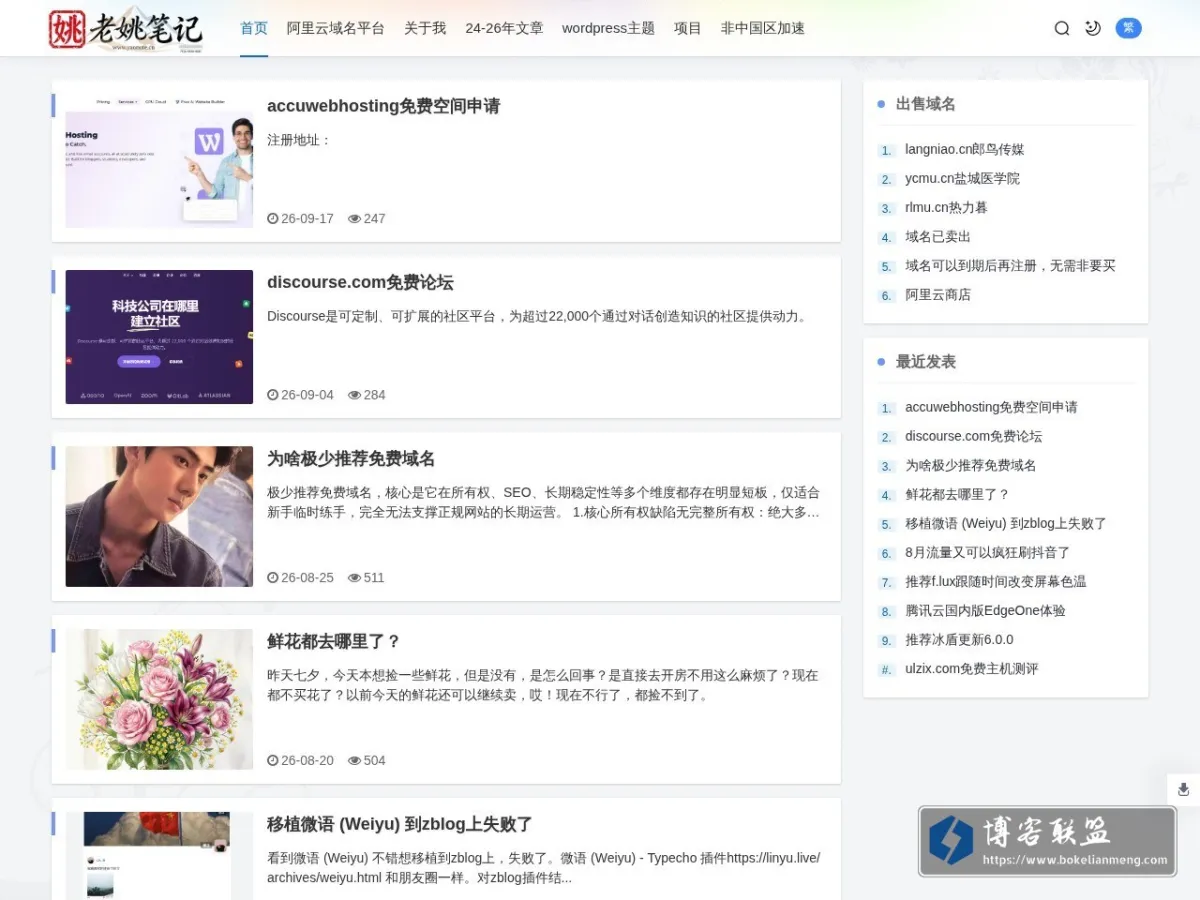The image size is (1200, 900).
Task: Click clock icon beside 26-09-04
Action: (273, 395)
